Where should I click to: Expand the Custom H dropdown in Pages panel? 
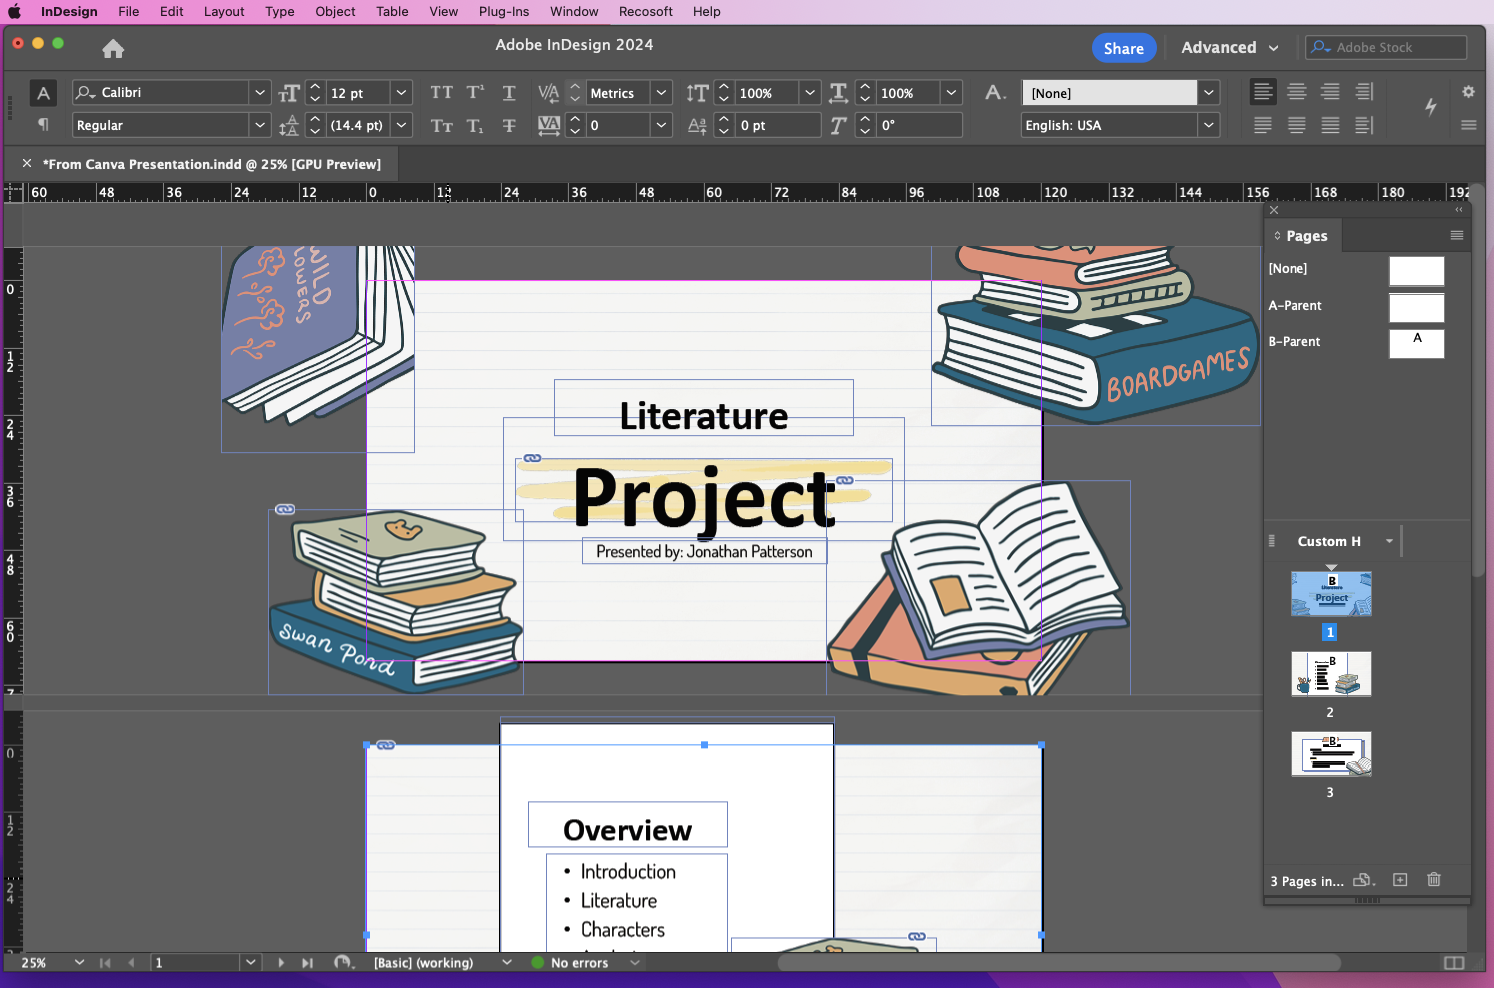click(x=1388, y=541)
